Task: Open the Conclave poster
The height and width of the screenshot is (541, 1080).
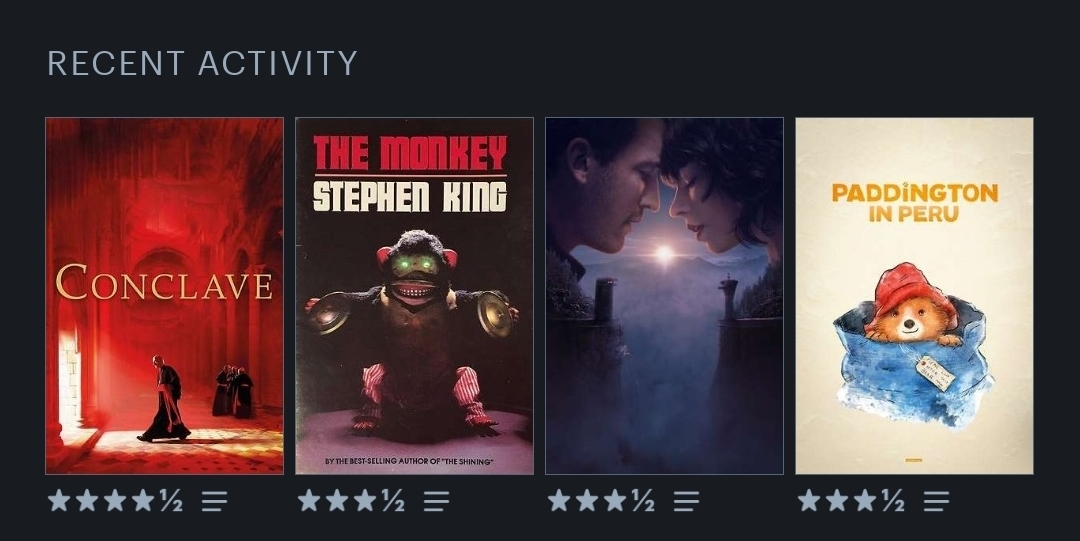Action: [x=165, y=296]
